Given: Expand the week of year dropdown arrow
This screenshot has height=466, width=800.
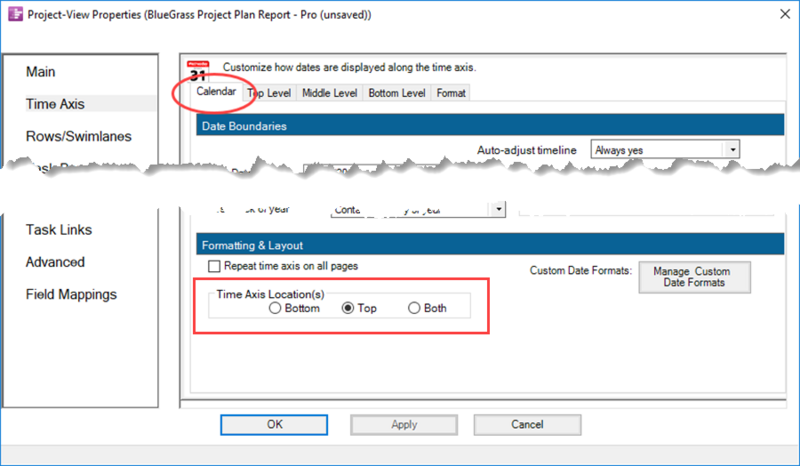Looking at the screenshot, I should click(499, 209).
